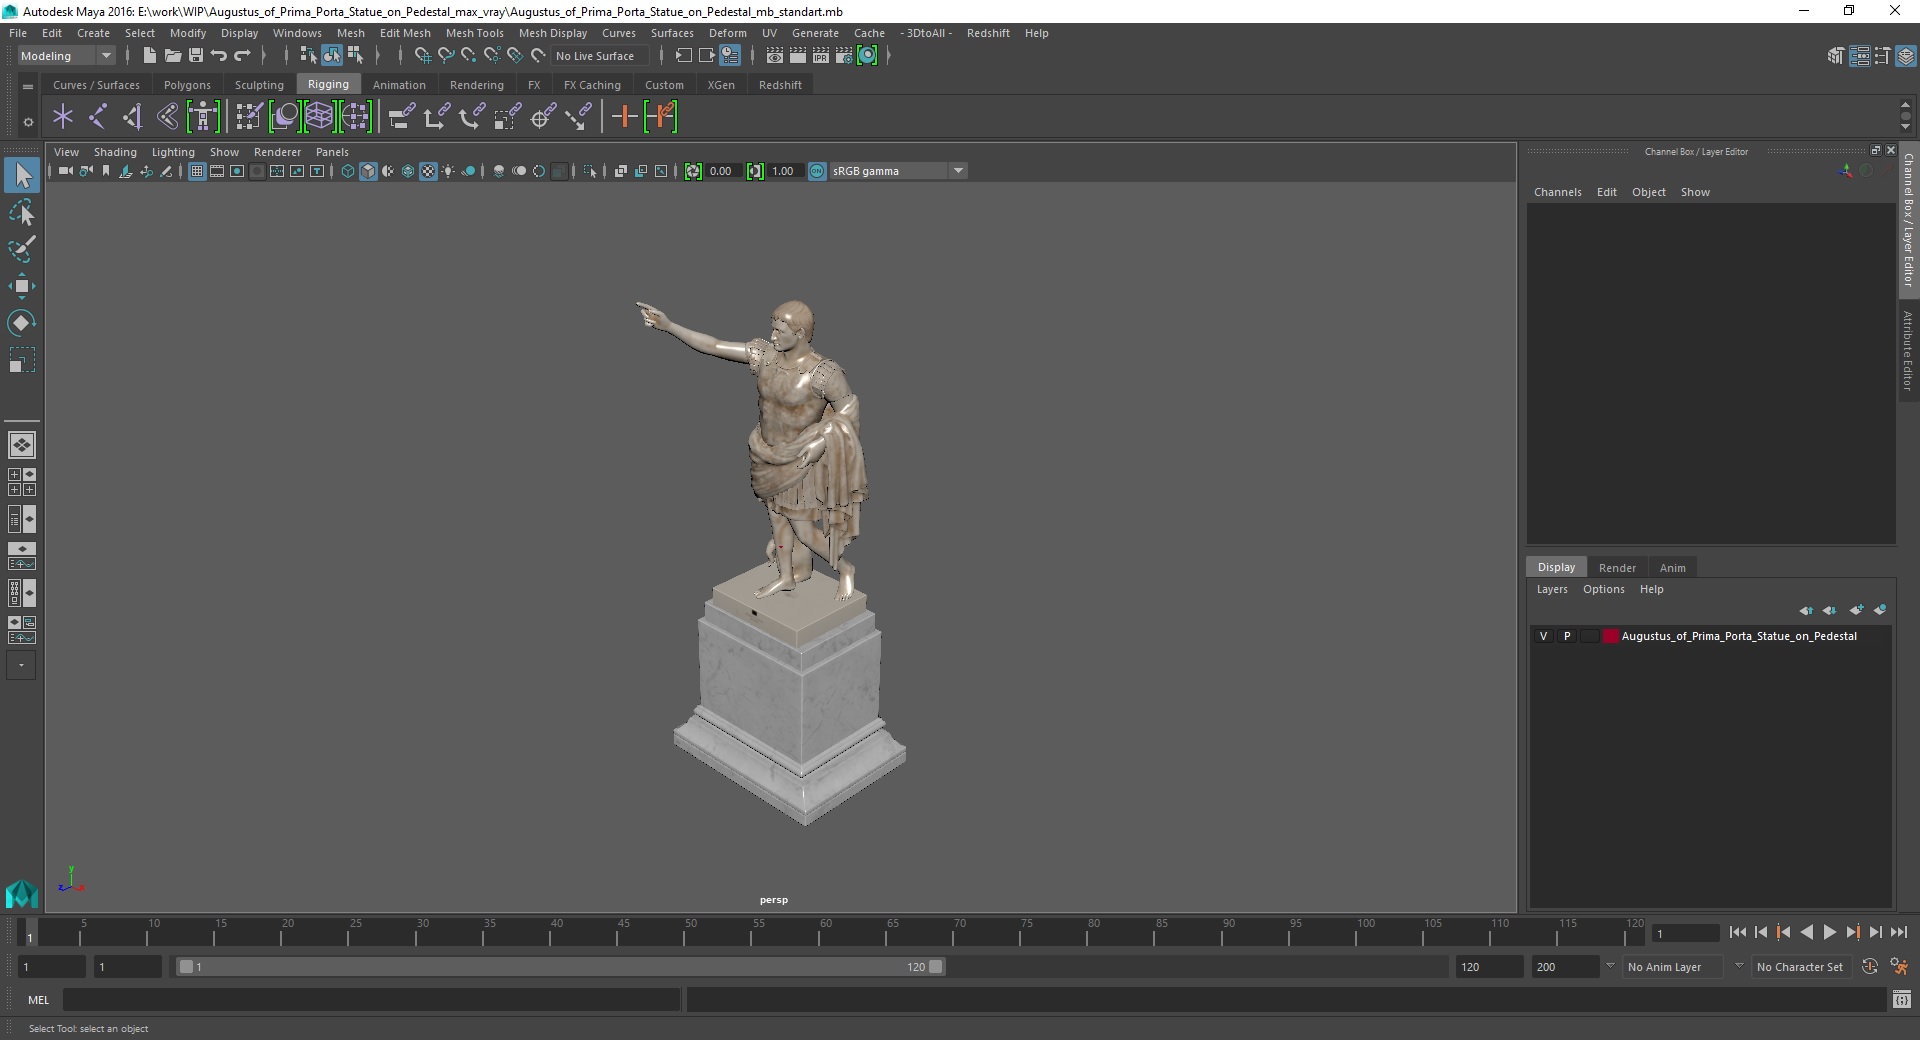Create a new empty layer icon

click(1856, 610)
